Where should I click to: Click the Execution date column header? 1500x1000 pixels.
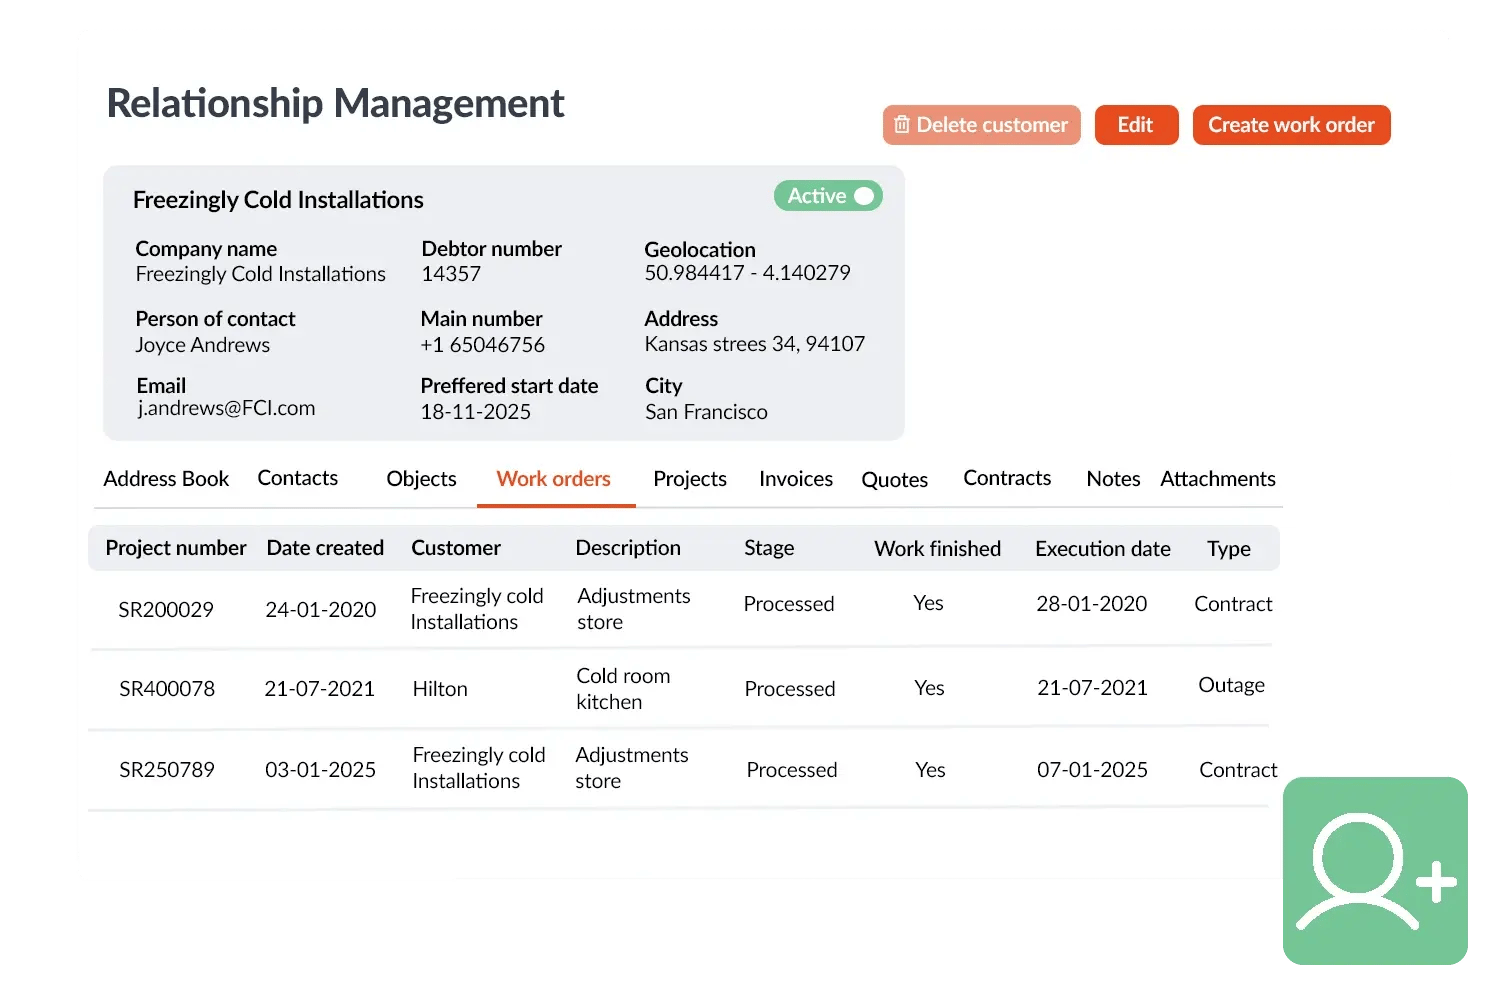[1102, 549]
